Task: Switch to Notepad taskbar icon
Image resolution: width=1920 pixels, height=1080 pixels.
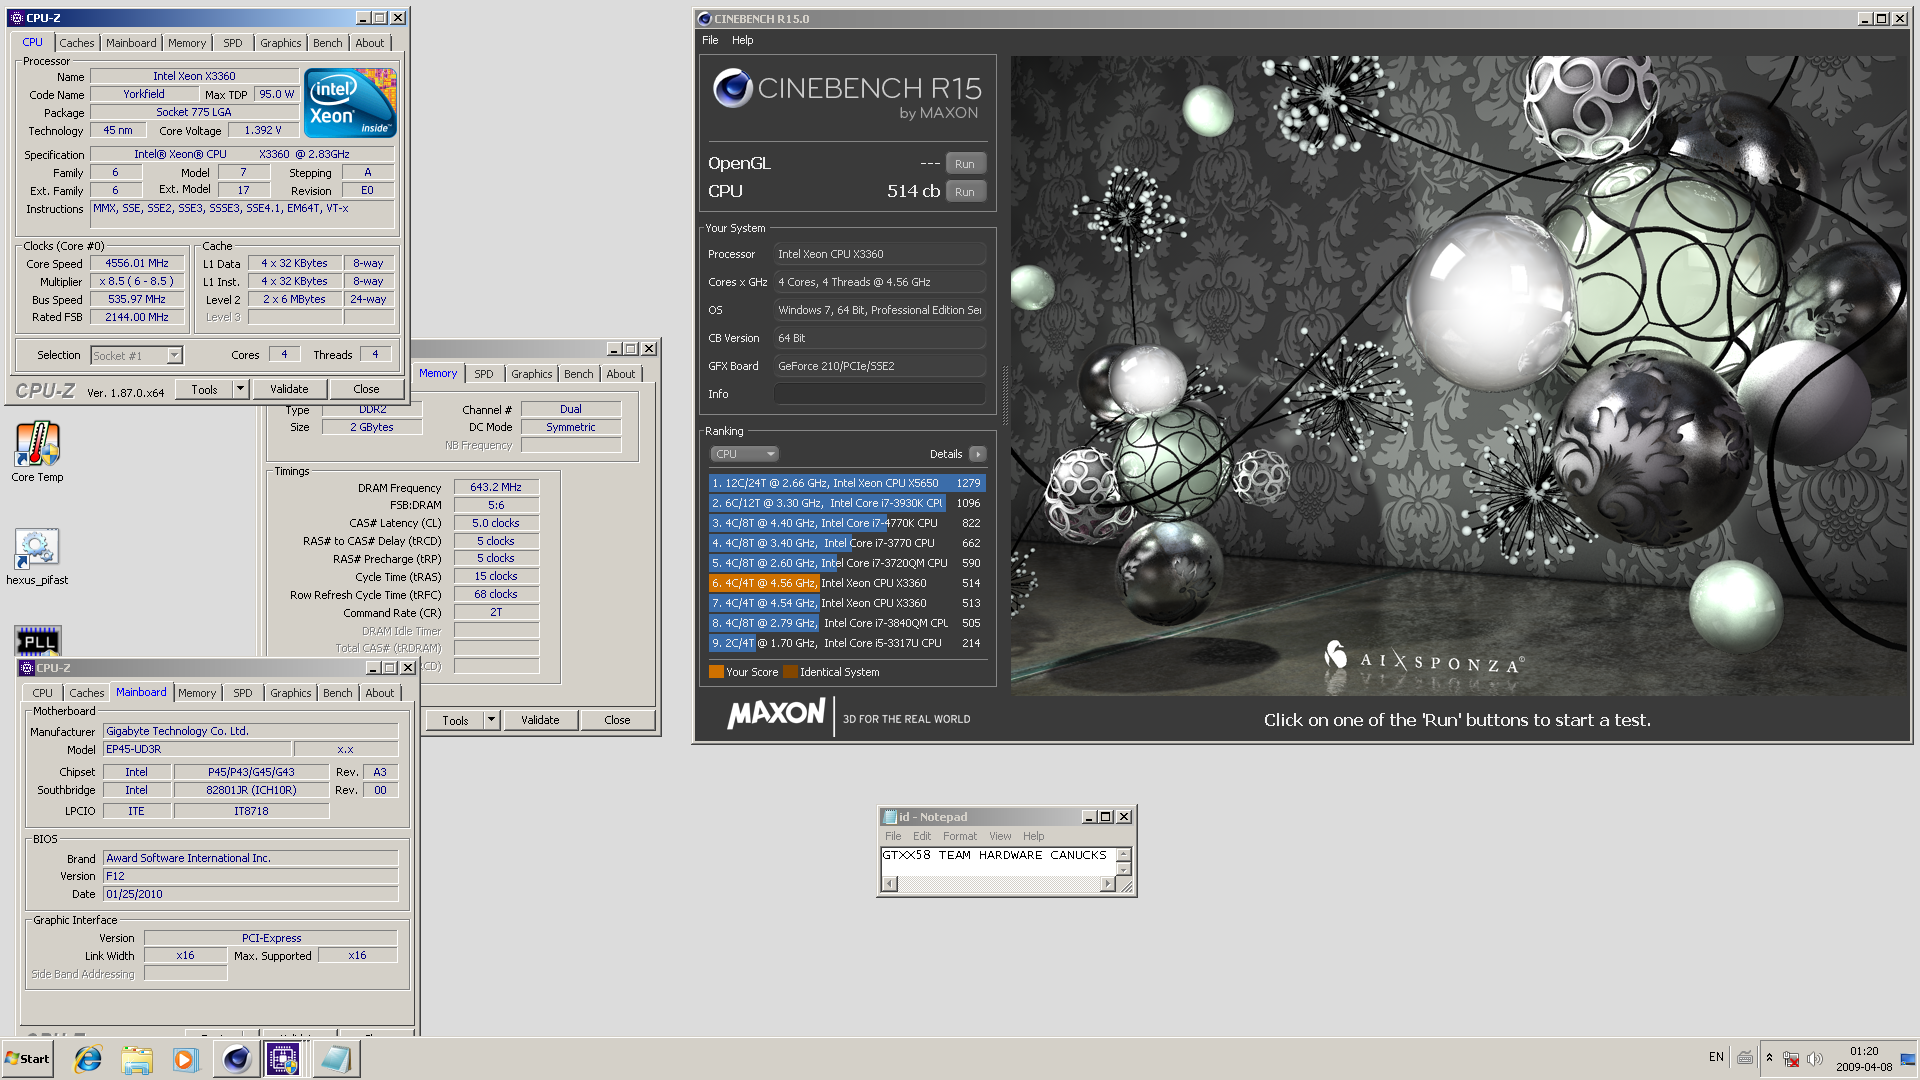Action: click(336, 1059)
